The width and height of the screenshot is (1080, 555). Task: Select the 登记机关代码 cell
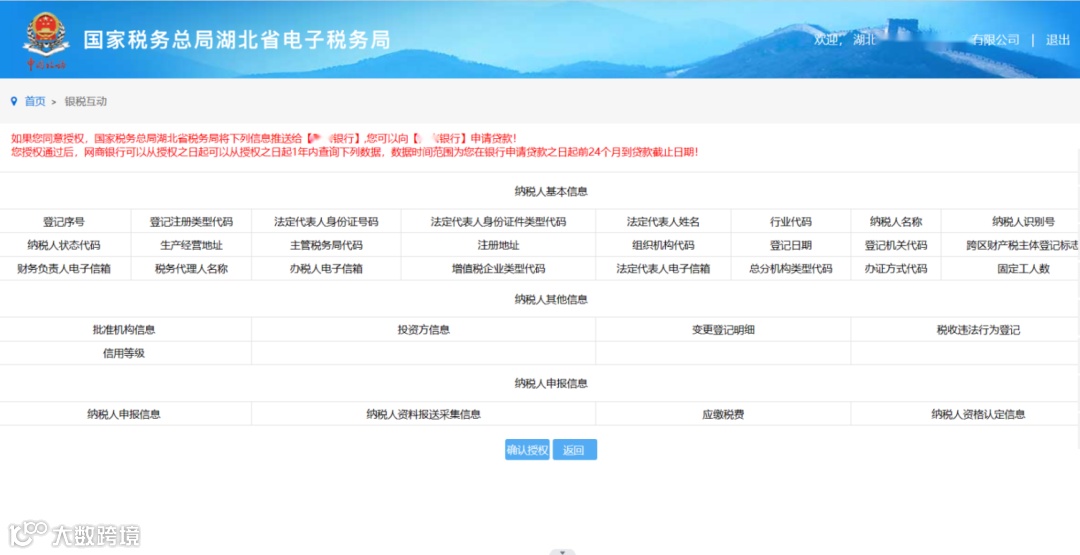click(x=895, y=245)
